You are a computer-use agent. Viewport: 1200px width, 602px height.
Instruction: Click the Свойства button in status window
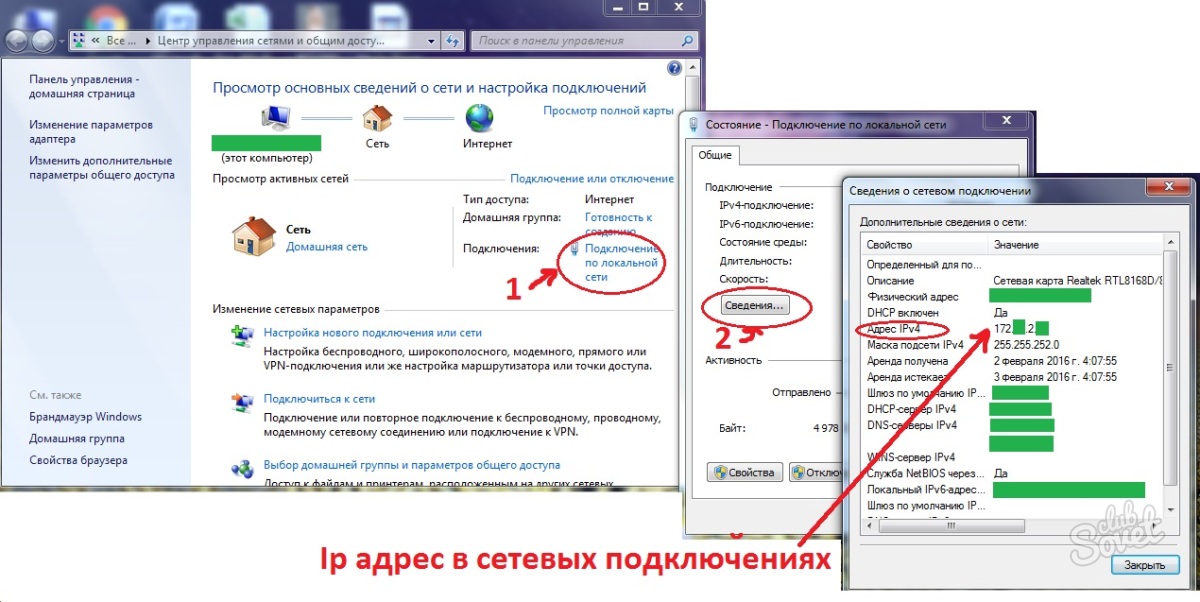[x=744, y=472]
